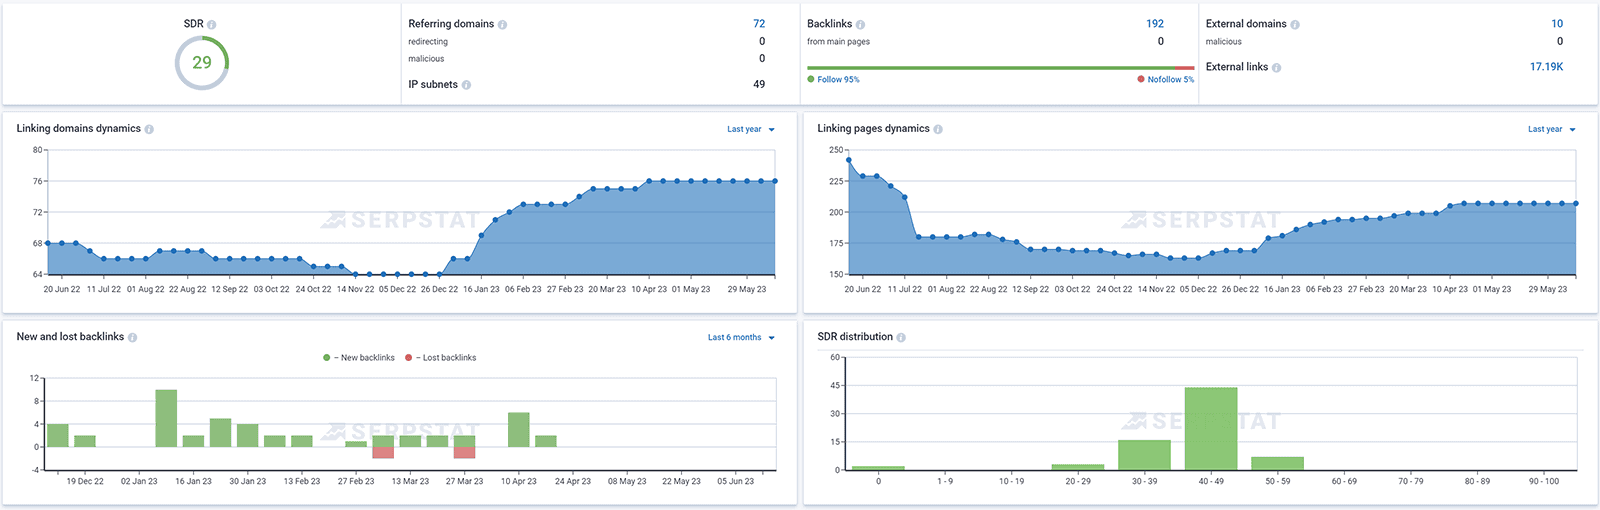Click the Linking domains dynamics info icon
The image size is (1600, 510).
click(x=149, y=129)
